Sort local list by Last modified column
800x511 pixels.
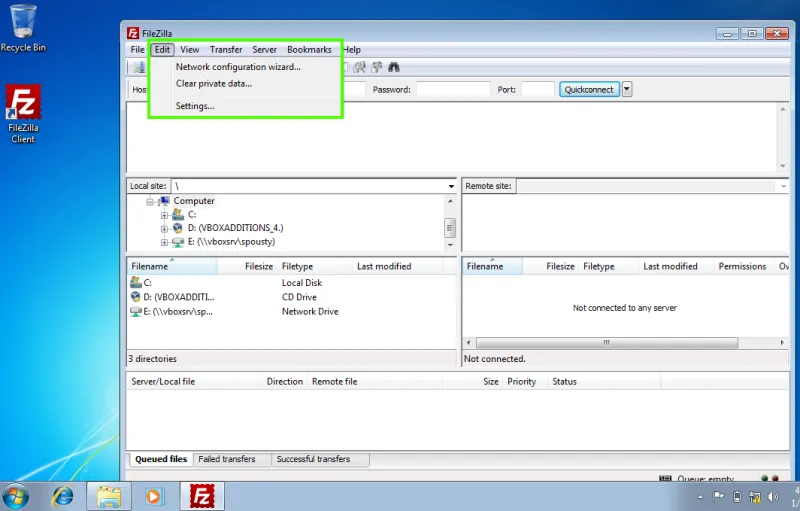(x=397, y=266)
